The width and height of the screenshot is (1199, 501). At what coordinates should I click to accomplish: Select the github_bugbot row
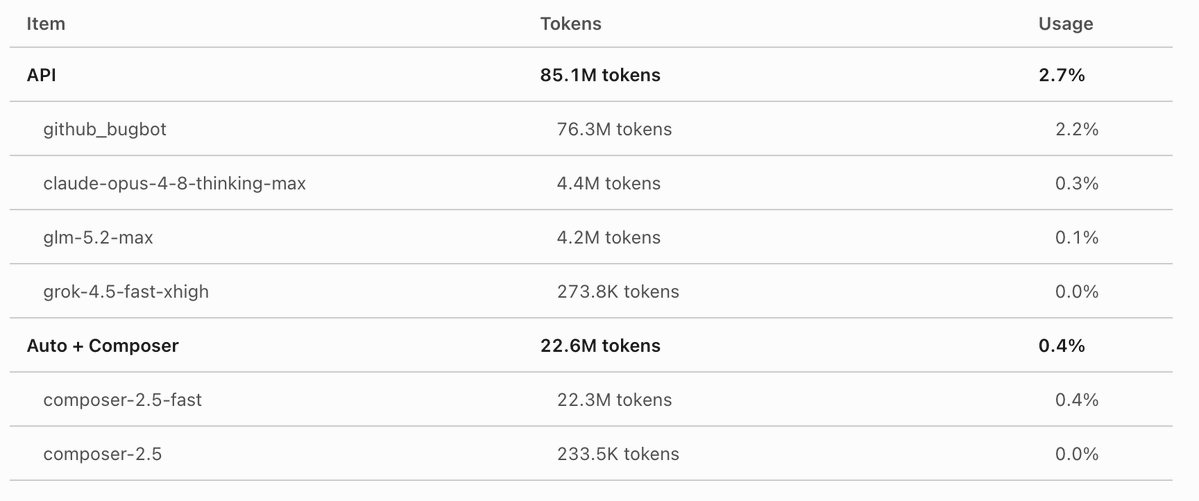(591, 129)
